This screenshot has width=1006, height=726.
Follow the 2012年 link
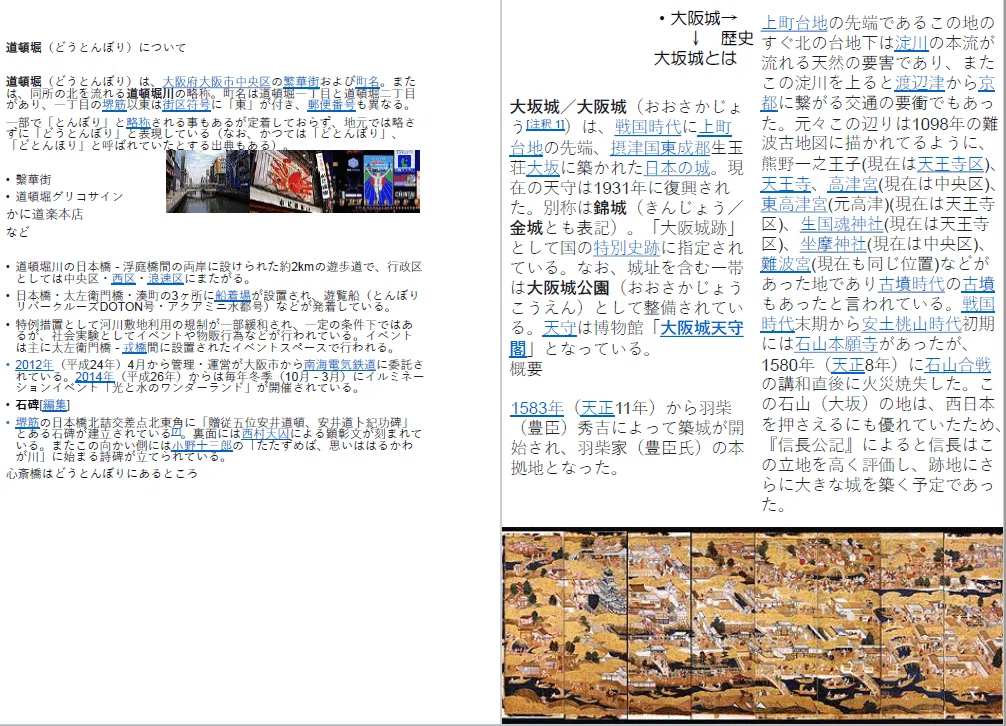pos(34,364)
